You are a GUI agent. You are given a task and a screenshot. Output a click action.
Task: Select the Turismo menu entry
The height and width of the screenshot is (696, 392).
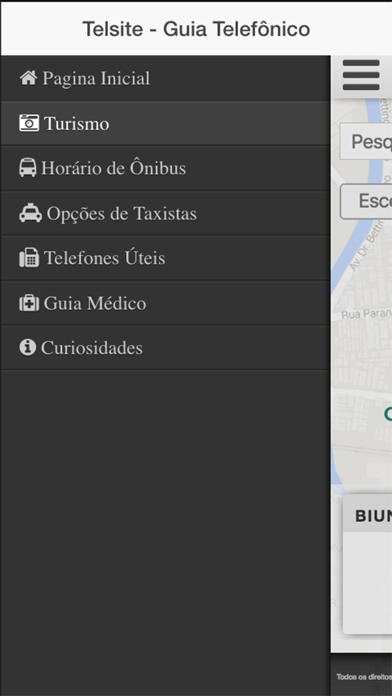[165, 123]
